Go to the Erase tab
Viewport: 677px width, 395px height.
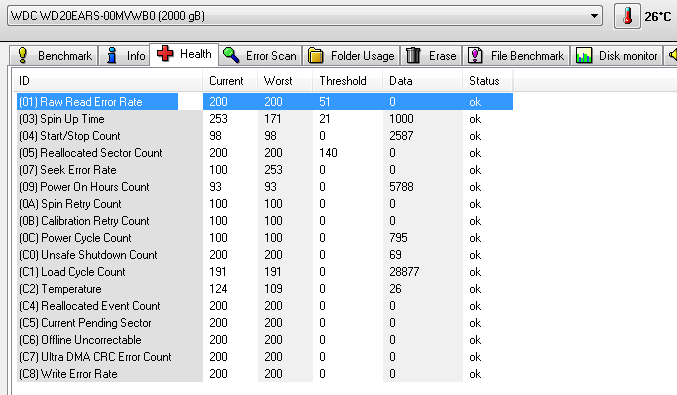coord(431,56)
